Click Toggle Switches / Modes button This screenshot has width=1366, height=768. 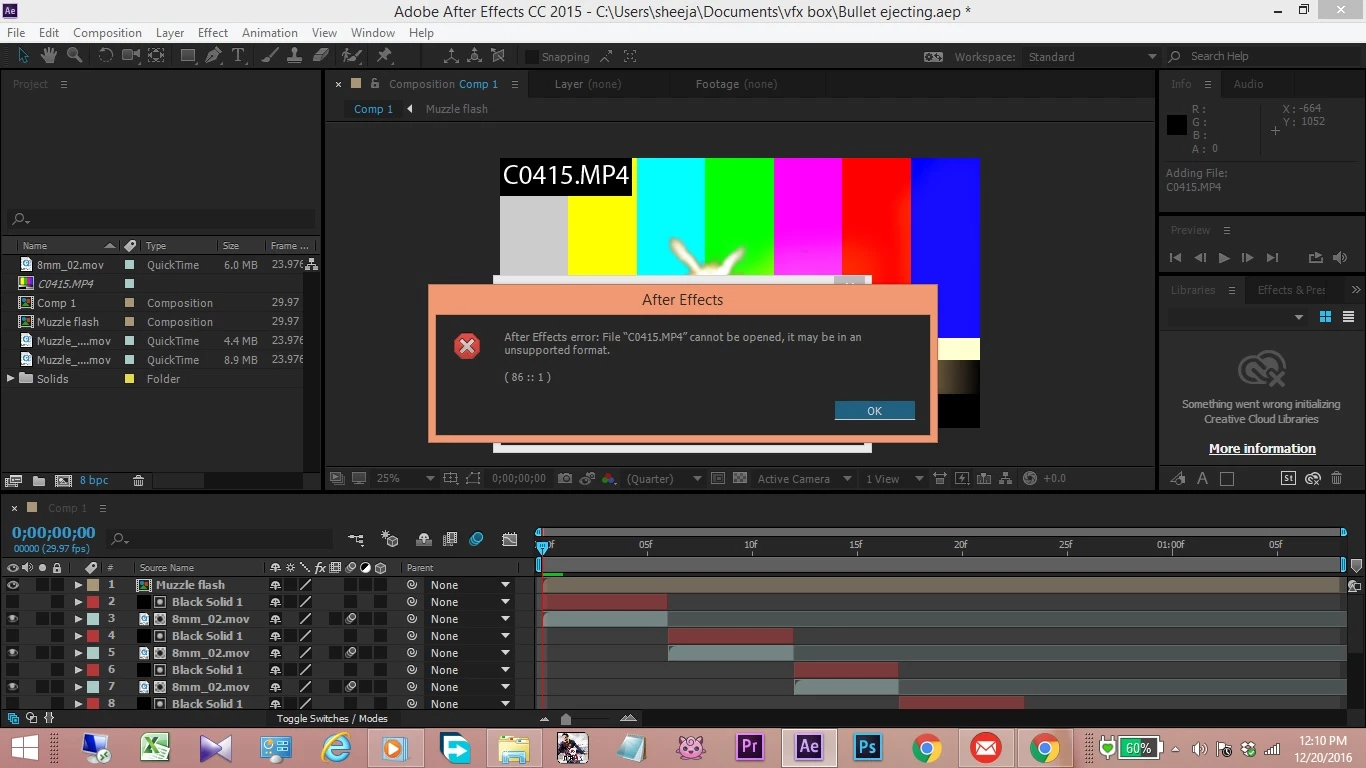pos(332,718)
